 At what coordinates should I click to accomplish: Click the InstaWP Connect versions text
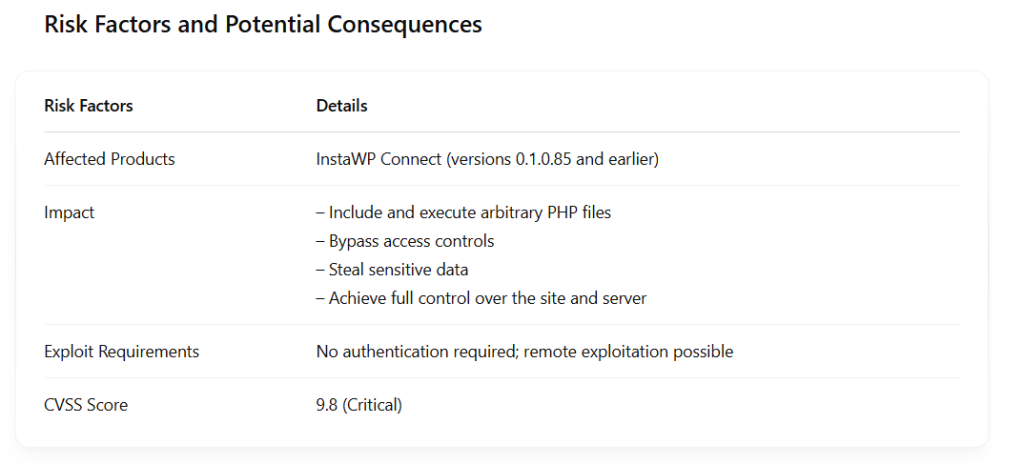click(x=487, y=159)
